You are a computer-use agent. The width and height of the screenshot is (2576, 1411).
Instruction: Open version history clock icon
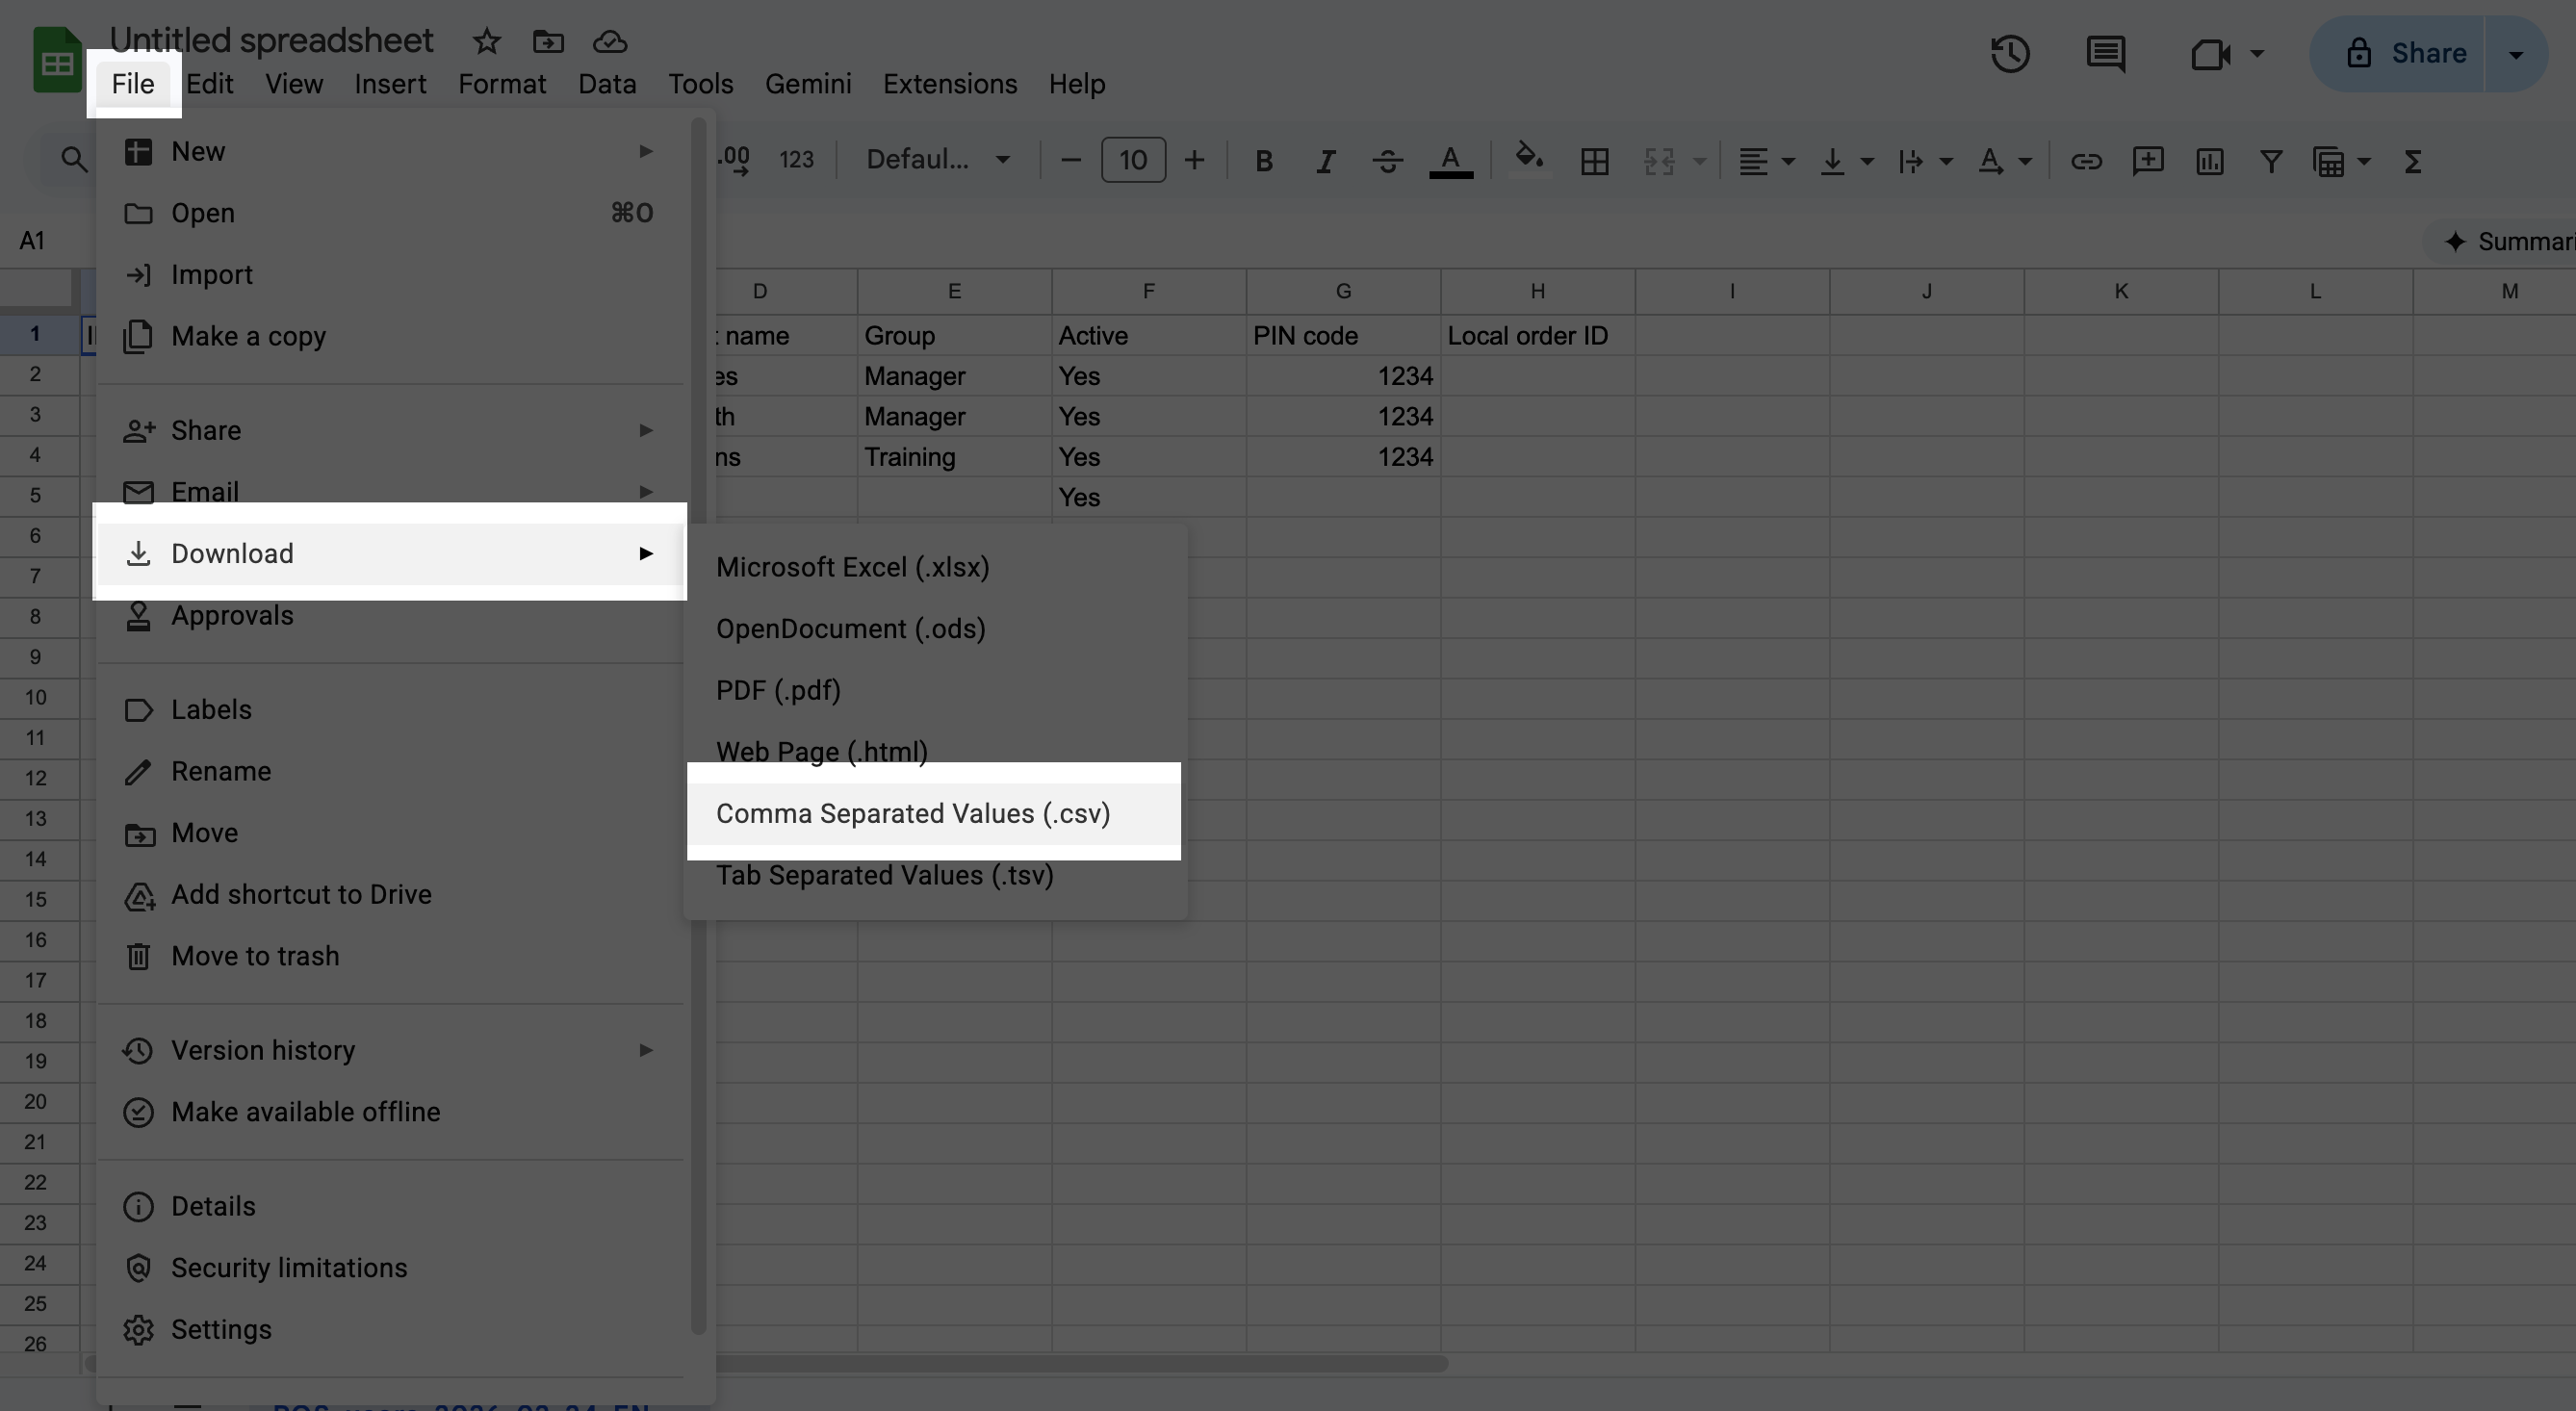click(2010, 54)
